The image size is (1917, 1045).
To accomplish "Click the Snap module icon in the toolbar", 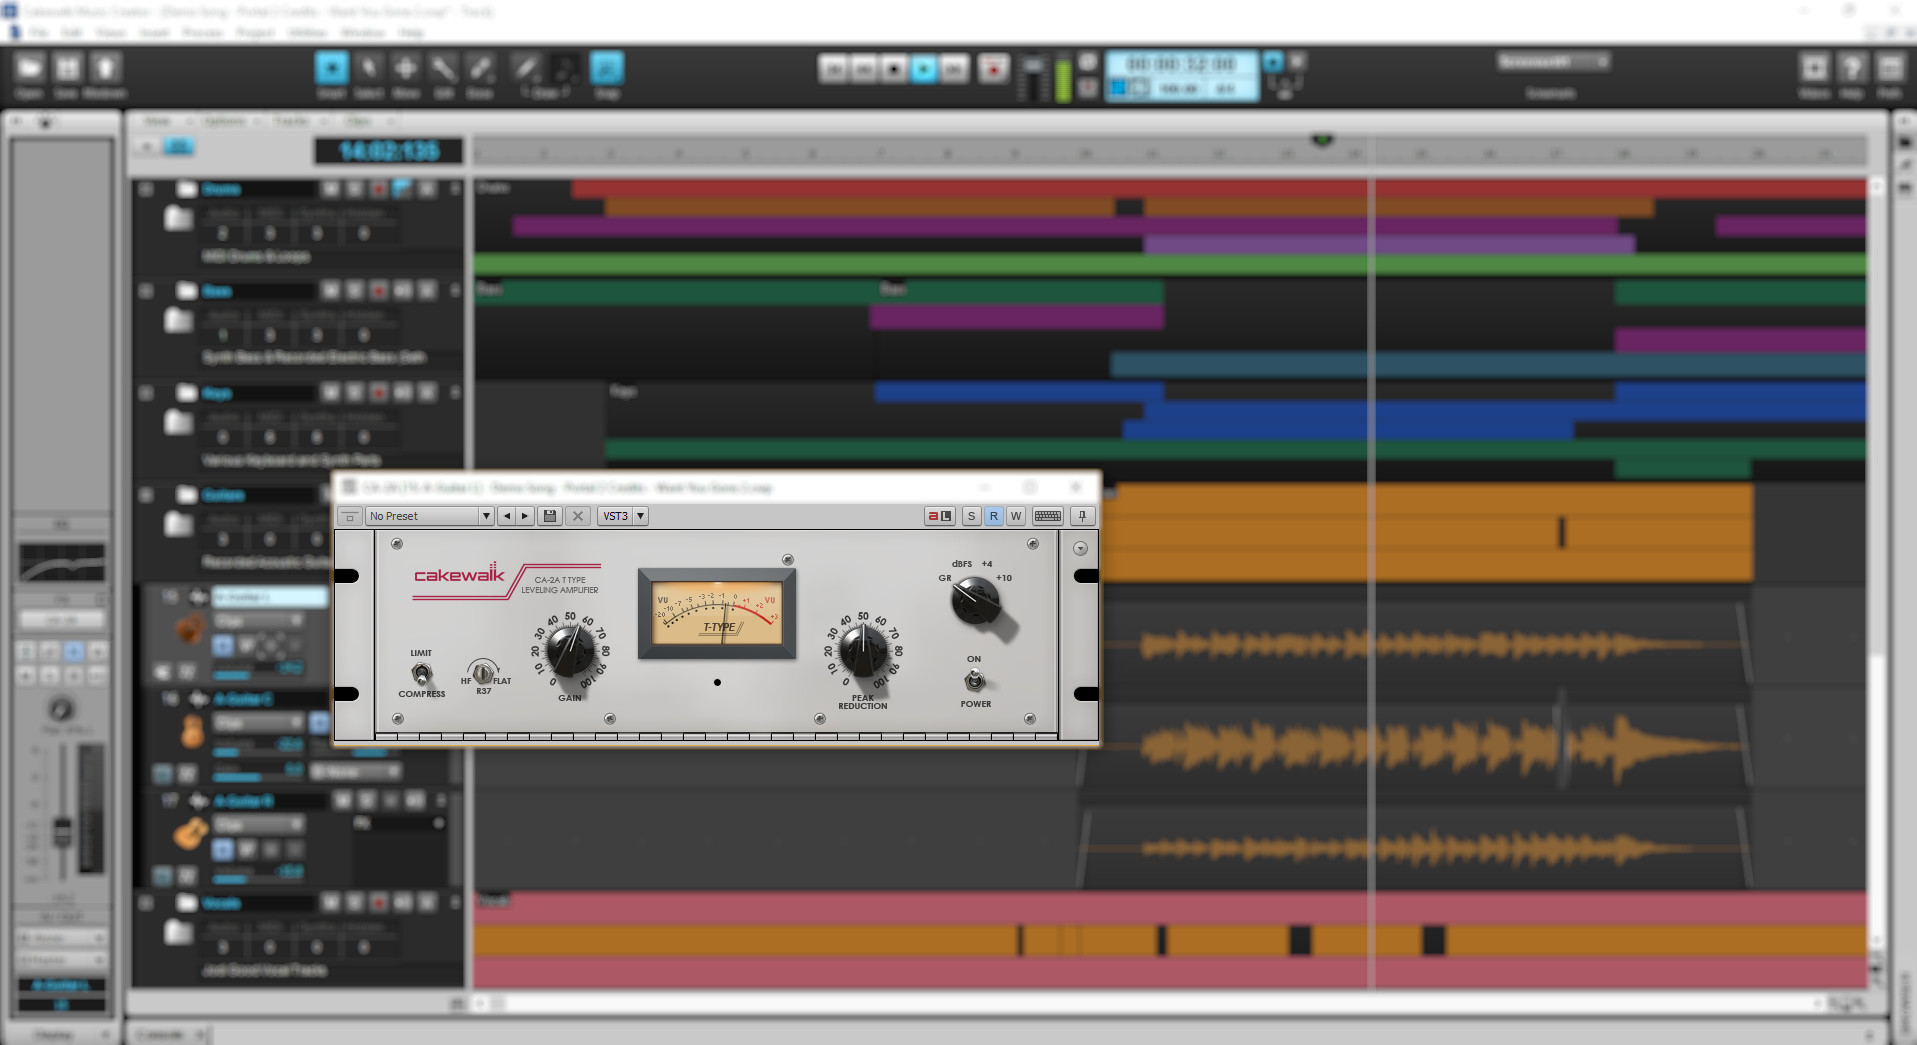I will (x=607, y=70).
